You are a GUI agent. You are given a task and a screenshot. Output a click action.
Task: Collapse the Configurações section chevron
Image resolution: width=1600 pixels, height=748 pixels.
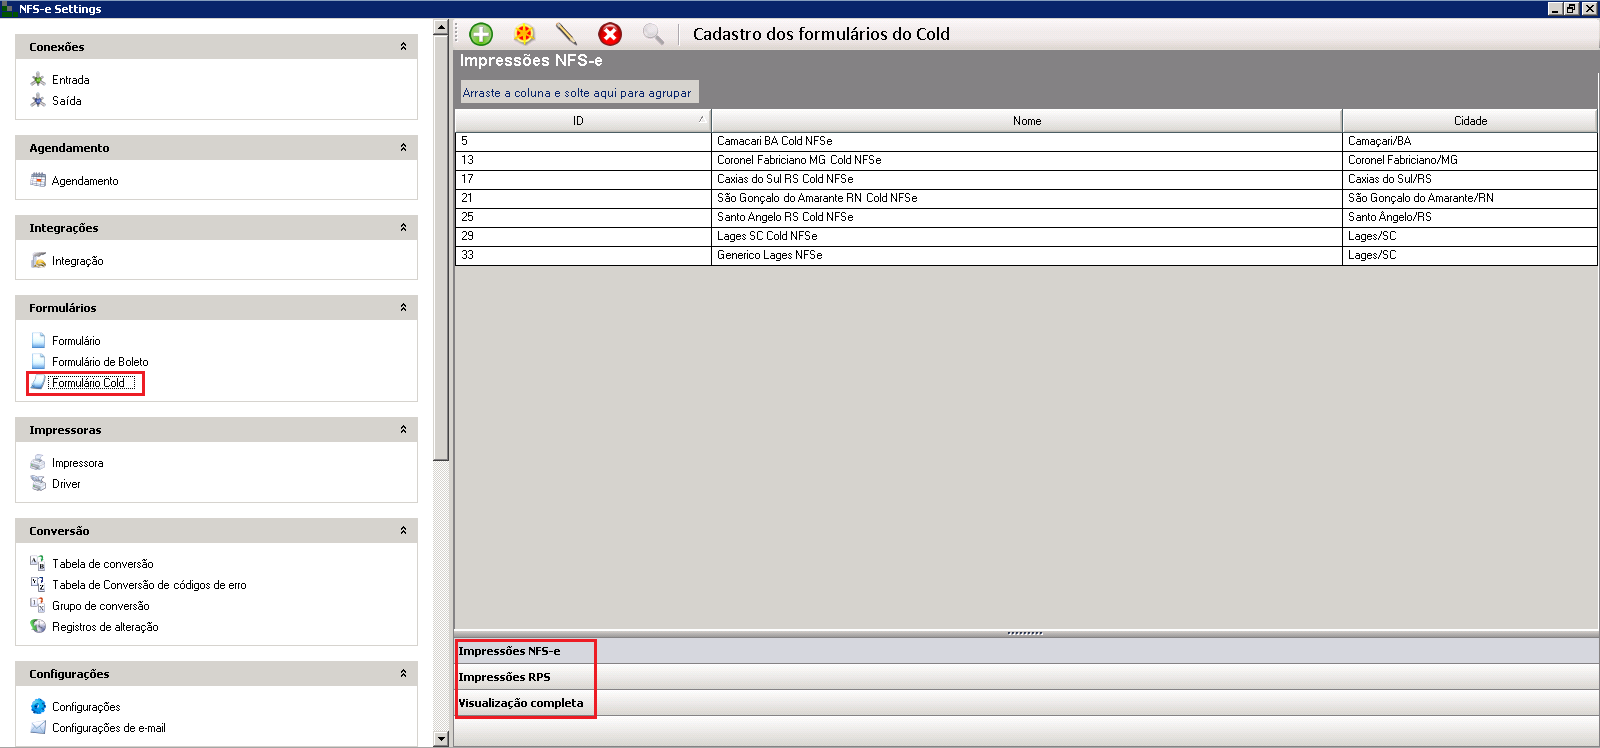click(x=403, y=674)
